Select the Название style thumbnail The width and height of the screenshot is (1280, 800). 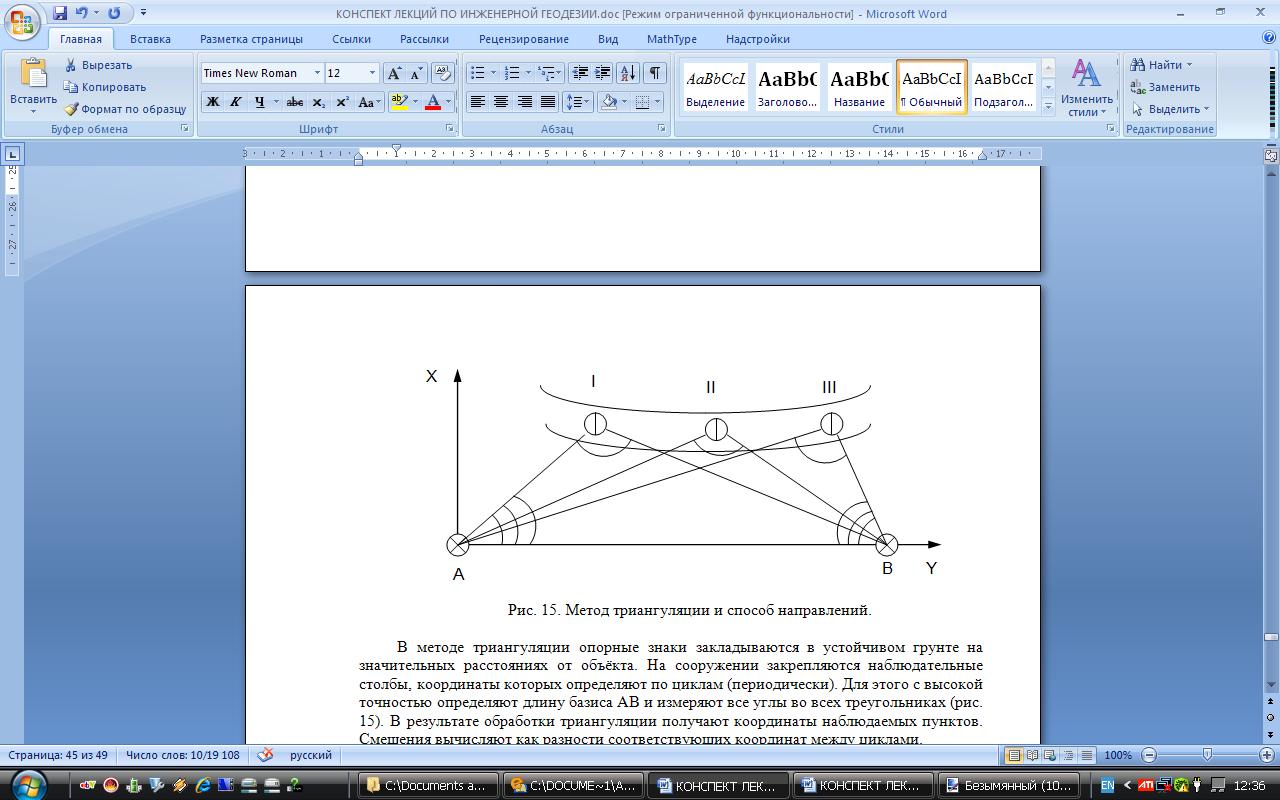click(x=859, y=86)
